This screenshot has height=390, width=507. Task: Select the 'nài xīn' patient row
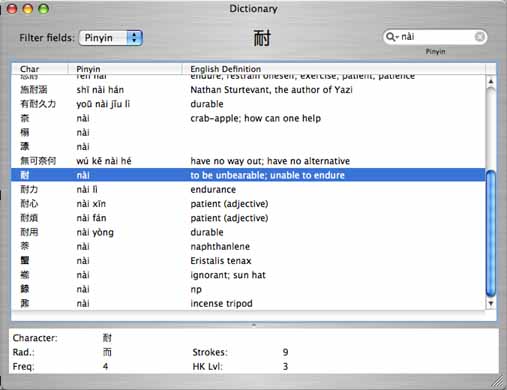click(x=248, y=204)
